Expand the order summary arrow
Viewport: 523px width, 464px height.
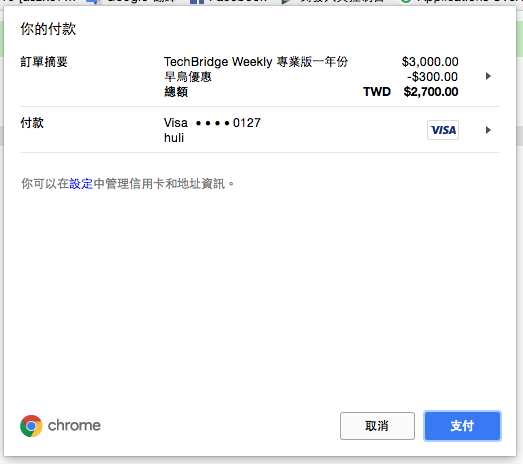coord(488,76)
